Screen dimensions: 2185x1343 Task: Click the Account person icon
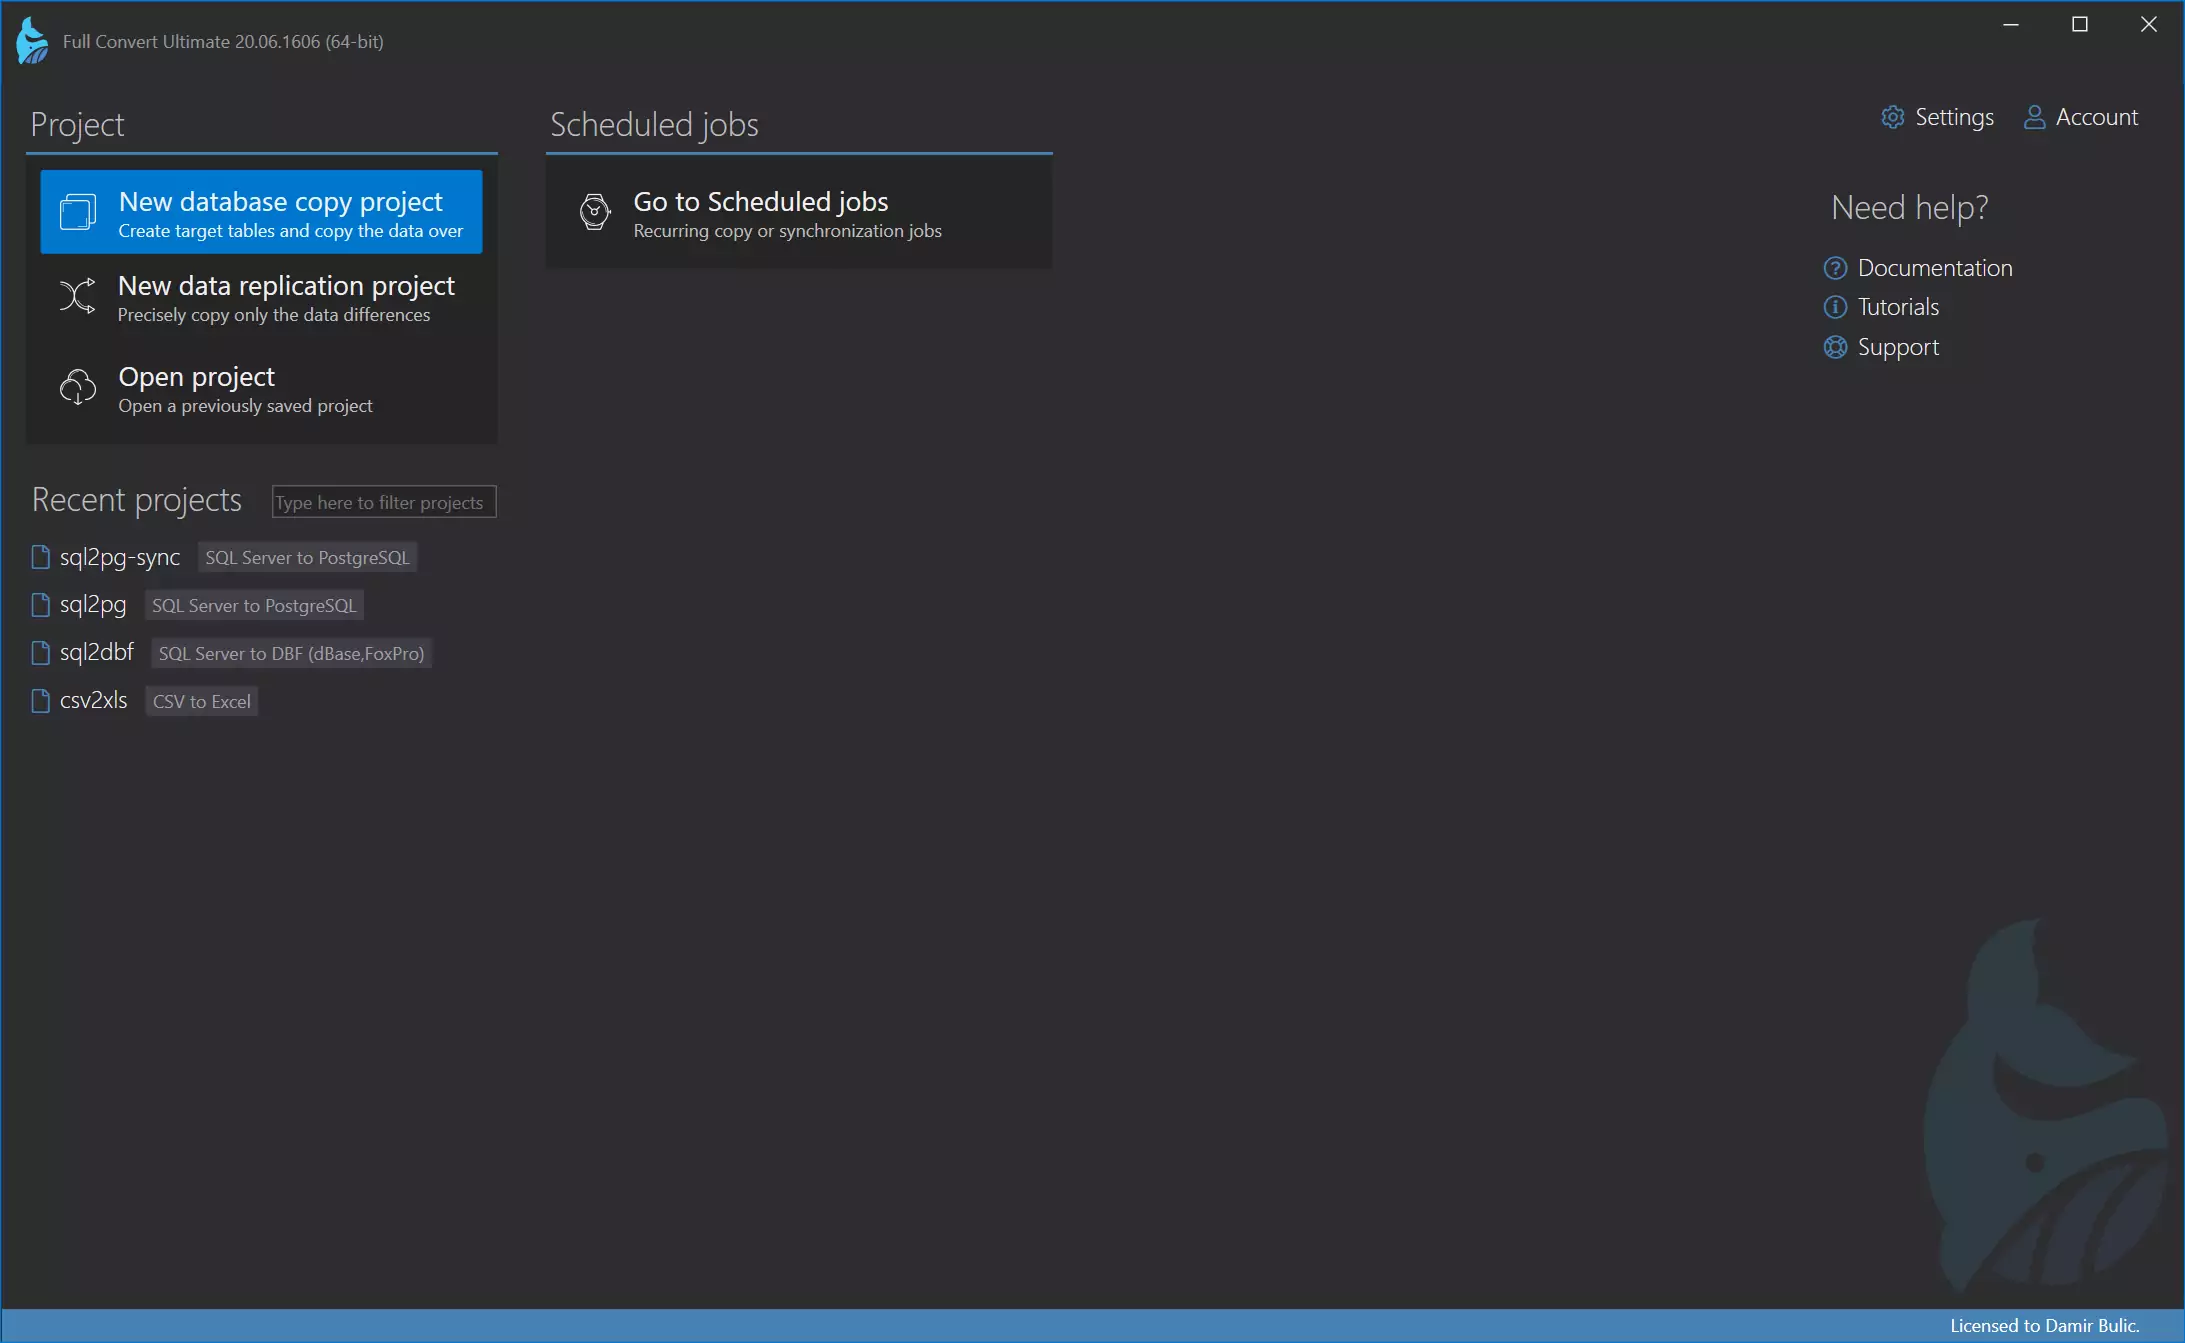[x=2033, y=117]
